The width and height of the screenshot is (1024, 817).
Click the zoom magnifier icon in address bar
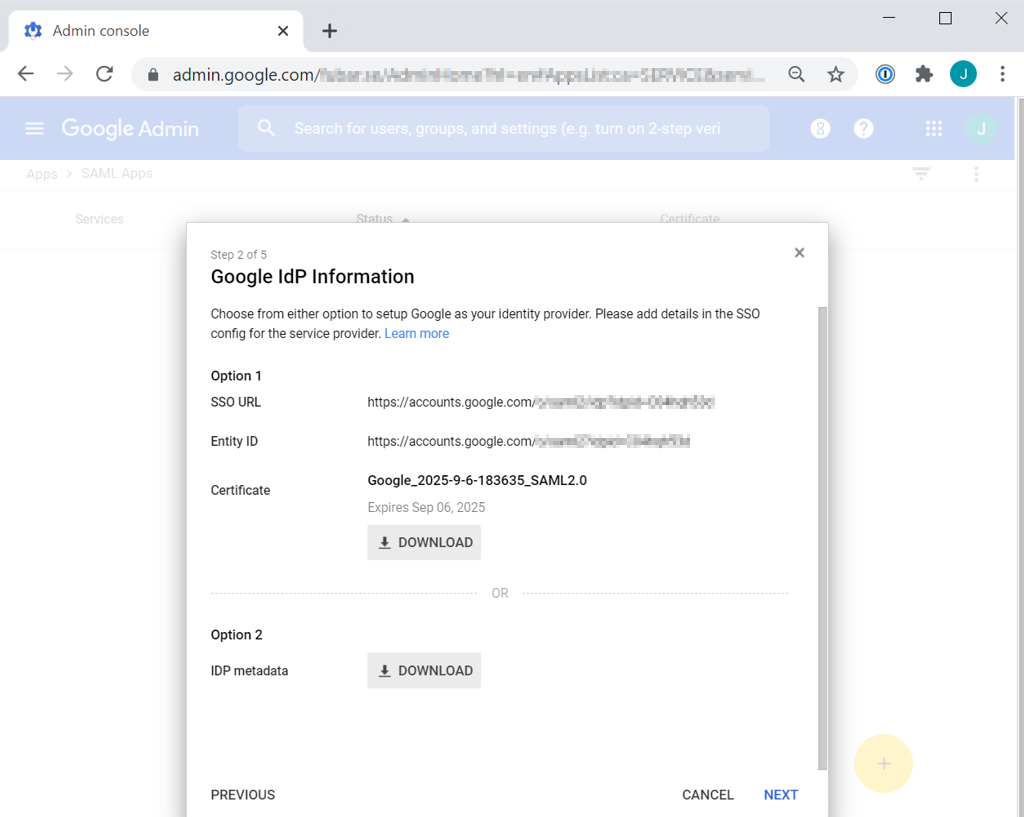click(x=796, y=74)
